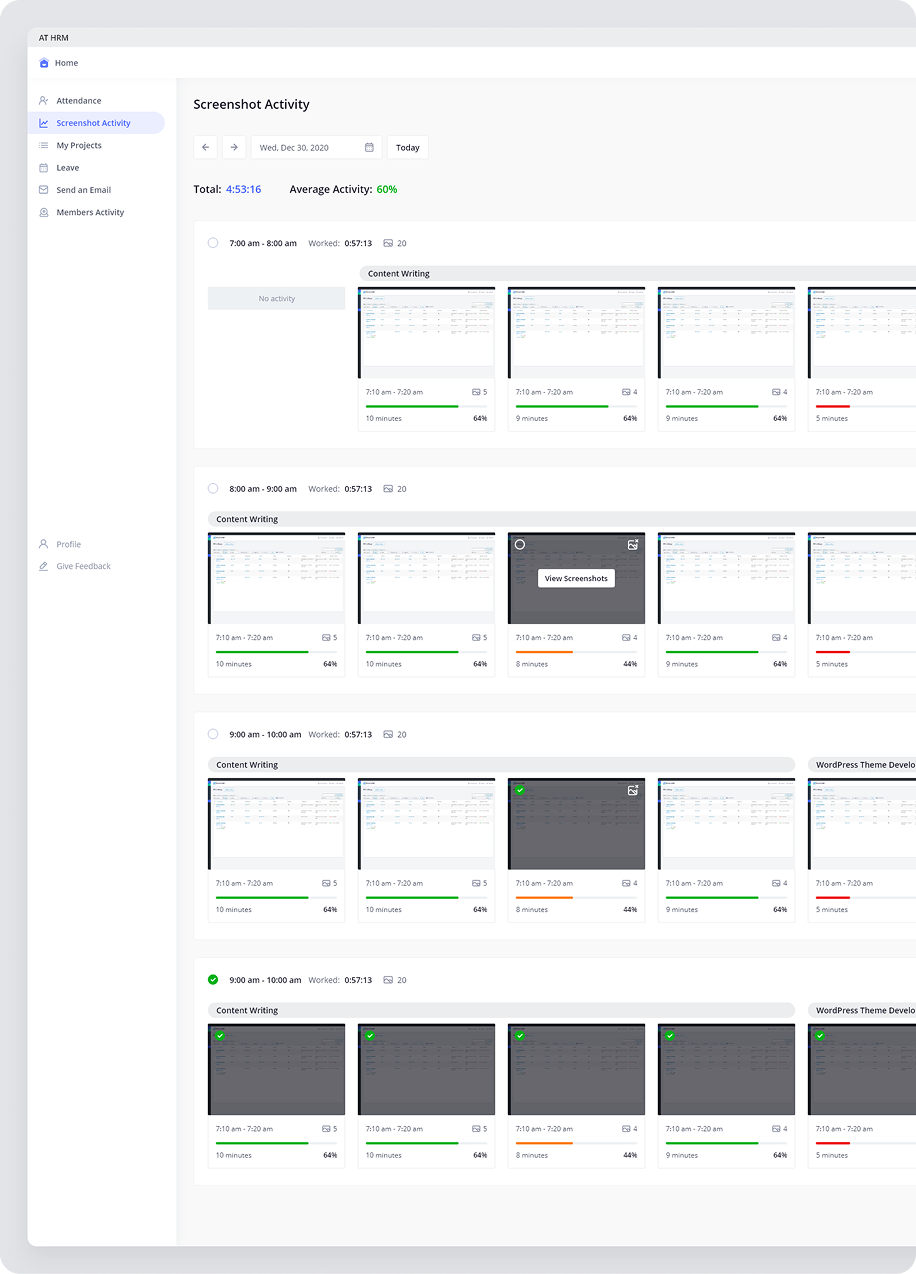Click image icon on checked thumbnail in unchecked 9:00 am row
Viewport: 916px width, 1274px height.
pyautogui.click(x=633, y=790)
